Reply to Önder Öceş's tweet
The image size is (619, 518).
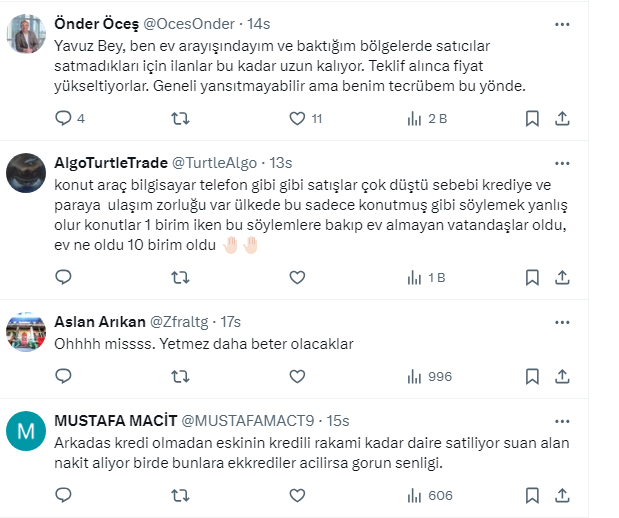click(64, 119)
